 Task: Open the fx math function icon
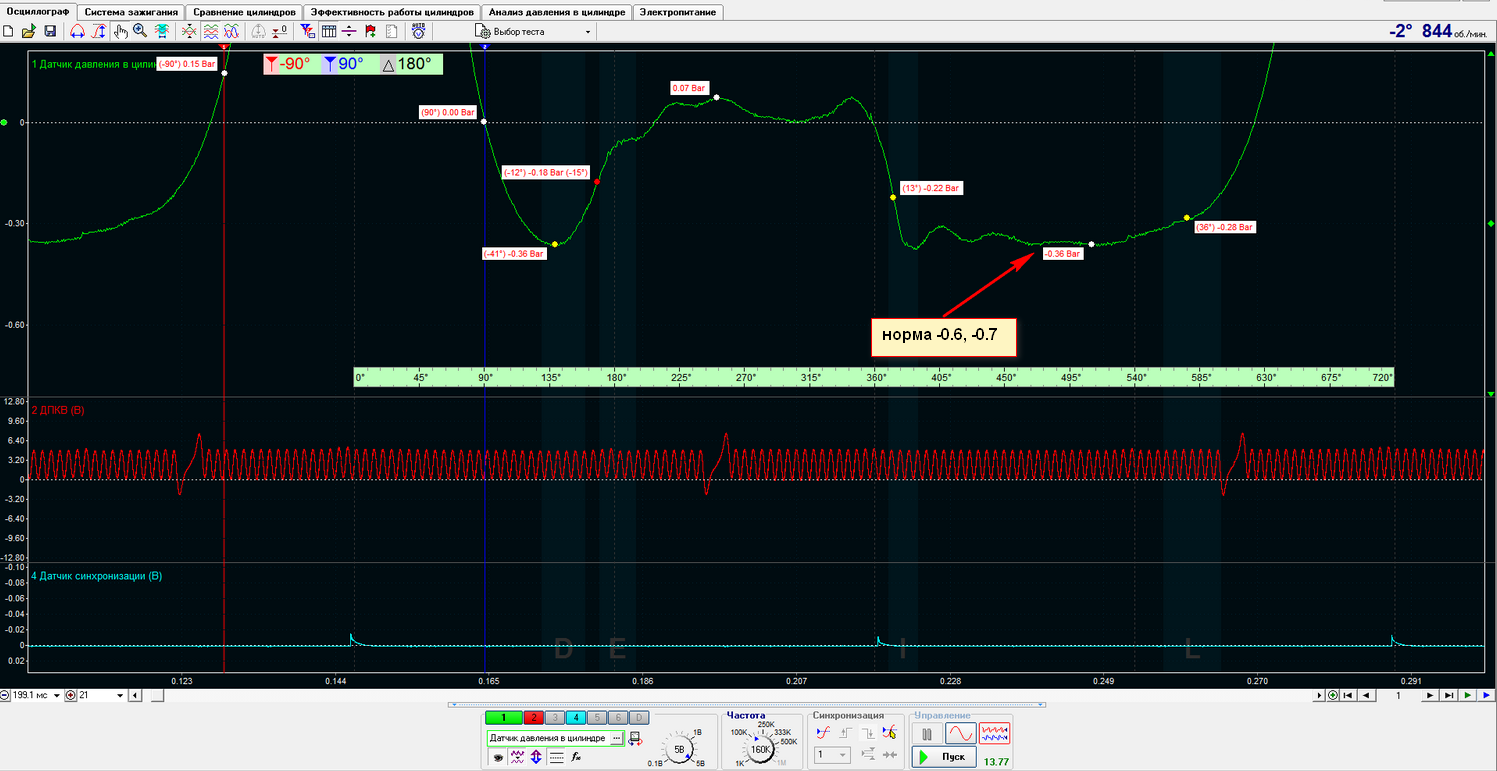tap(576, 757)
